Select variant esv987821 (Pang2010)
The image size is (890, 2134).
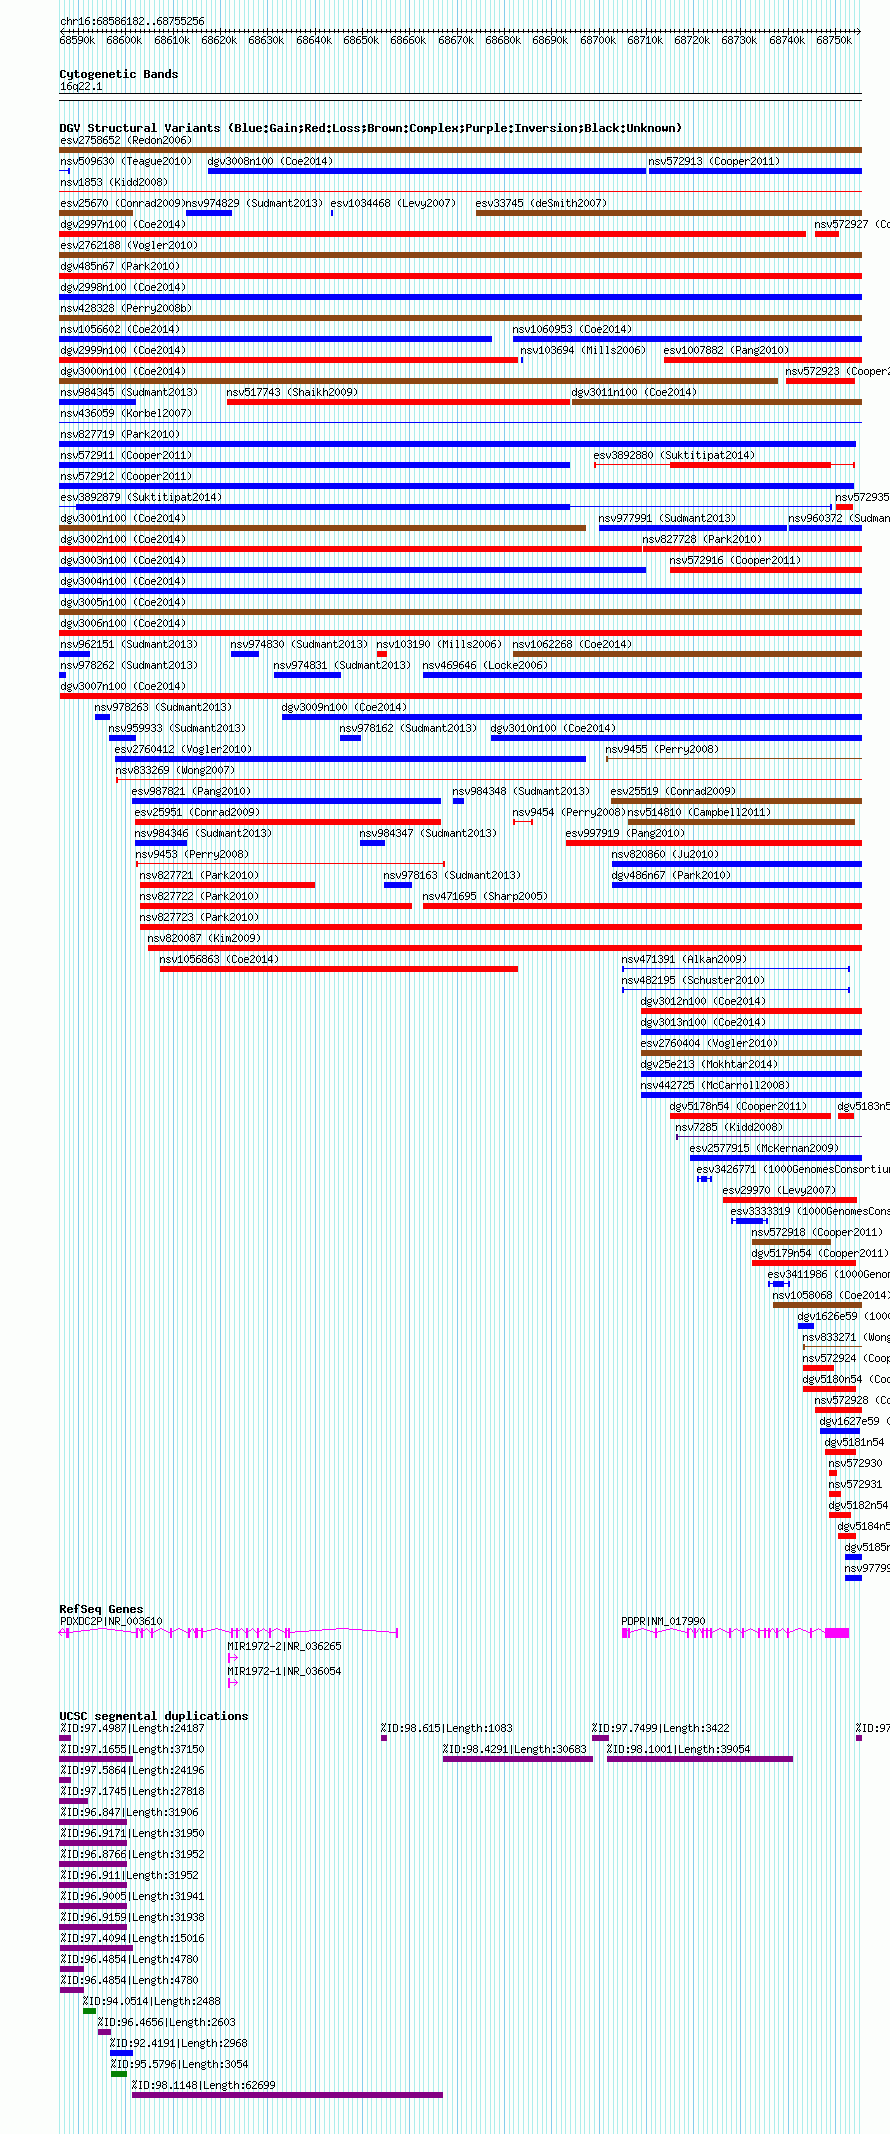point(191,792)
